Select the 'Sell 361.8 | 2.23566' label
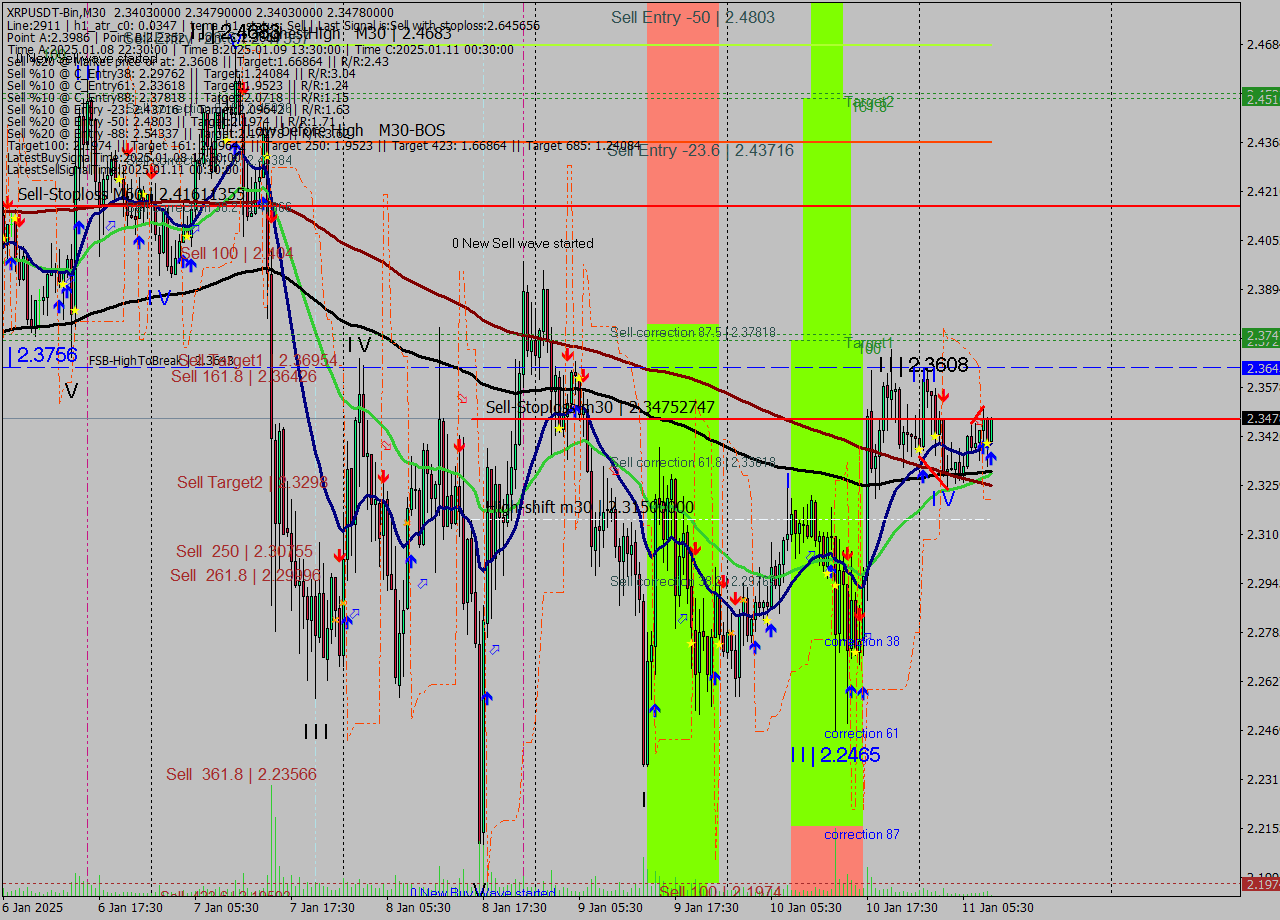Screen dimensions: 1280x920 point(241,775)
